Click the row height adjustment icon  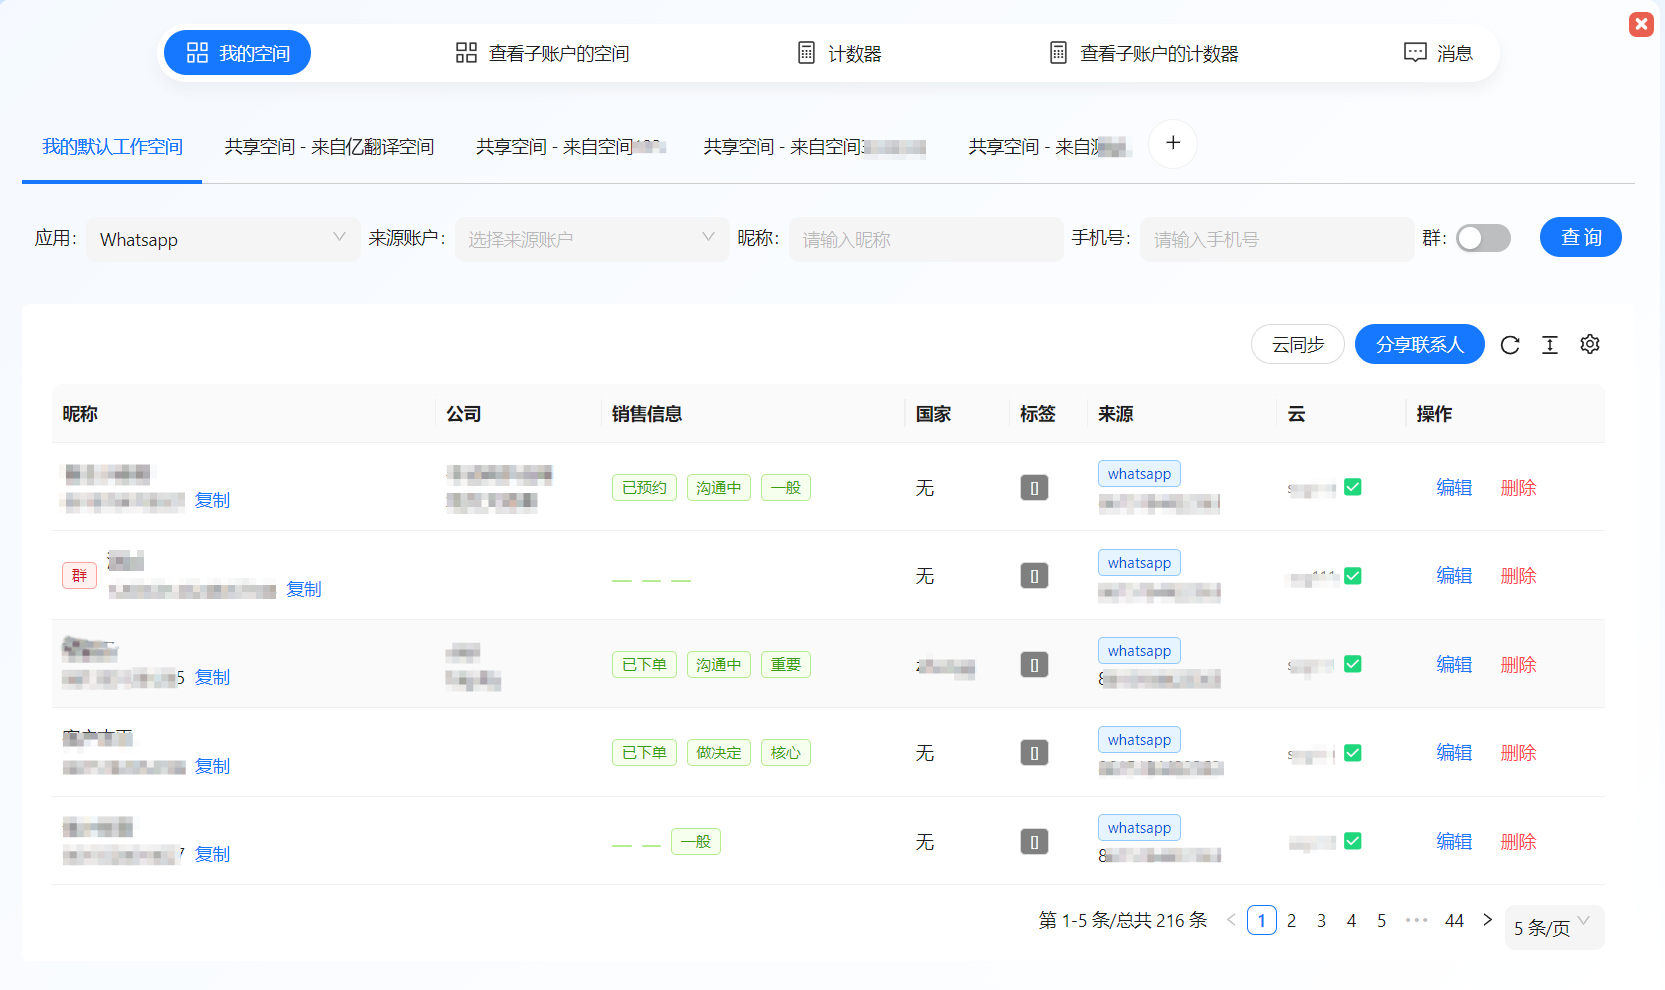pyautogui.click(x=1550, y=344)
